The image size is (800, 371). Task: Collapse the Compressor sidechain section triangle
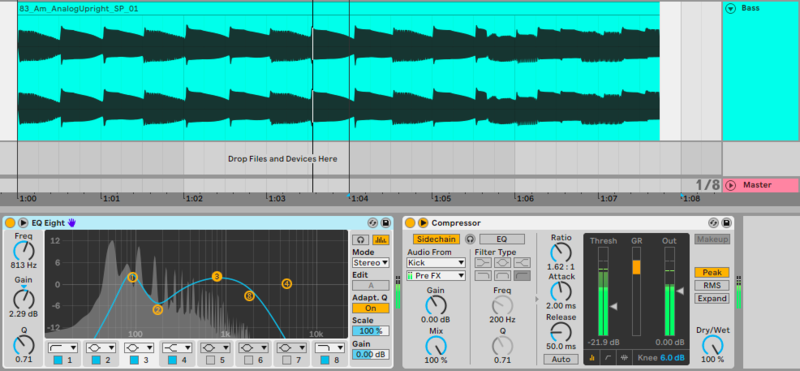click(423, 223)
